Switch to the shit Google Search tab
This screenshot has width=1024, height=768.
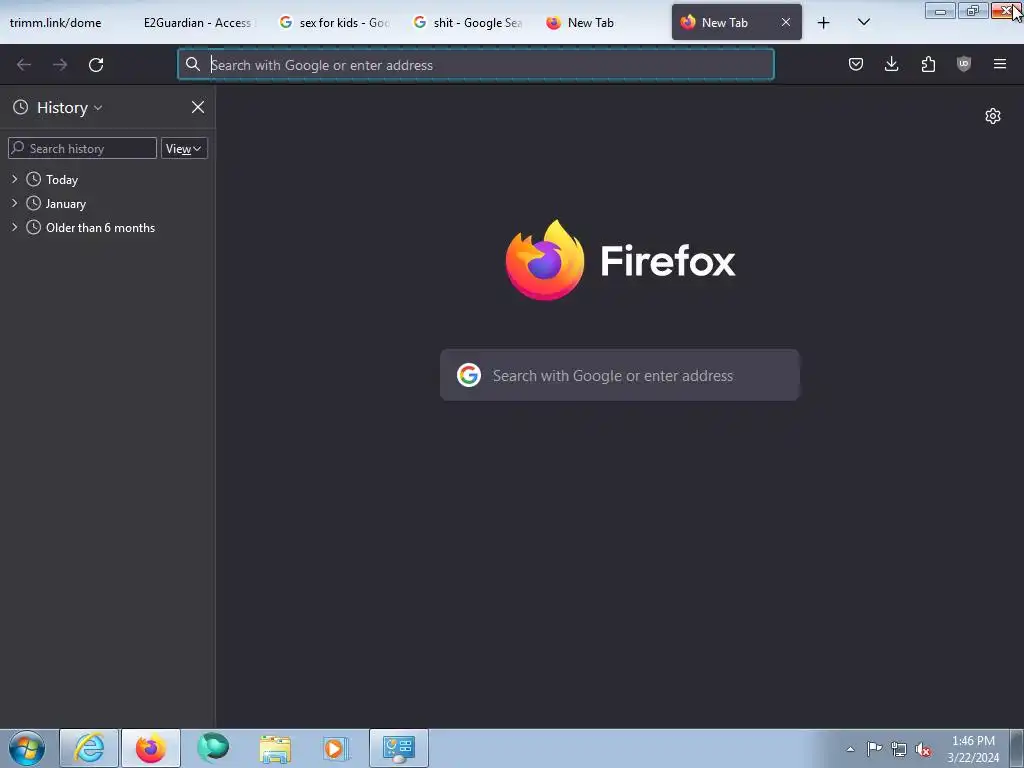468,23
